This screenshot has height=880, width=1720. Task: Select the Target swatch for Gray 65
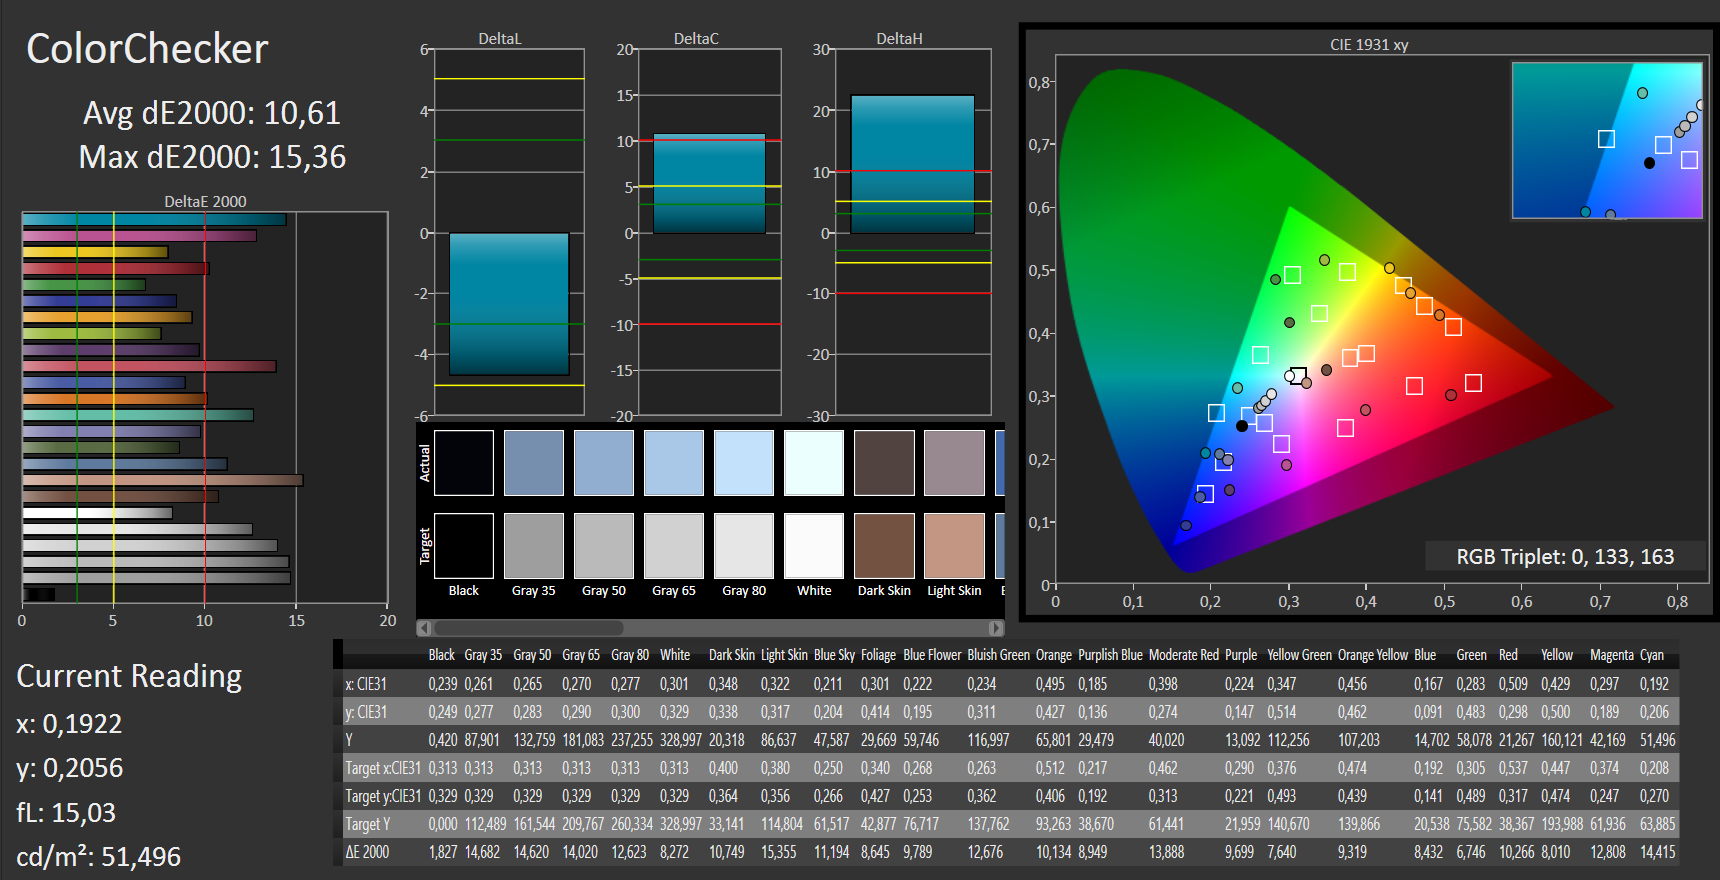point(674,546)
